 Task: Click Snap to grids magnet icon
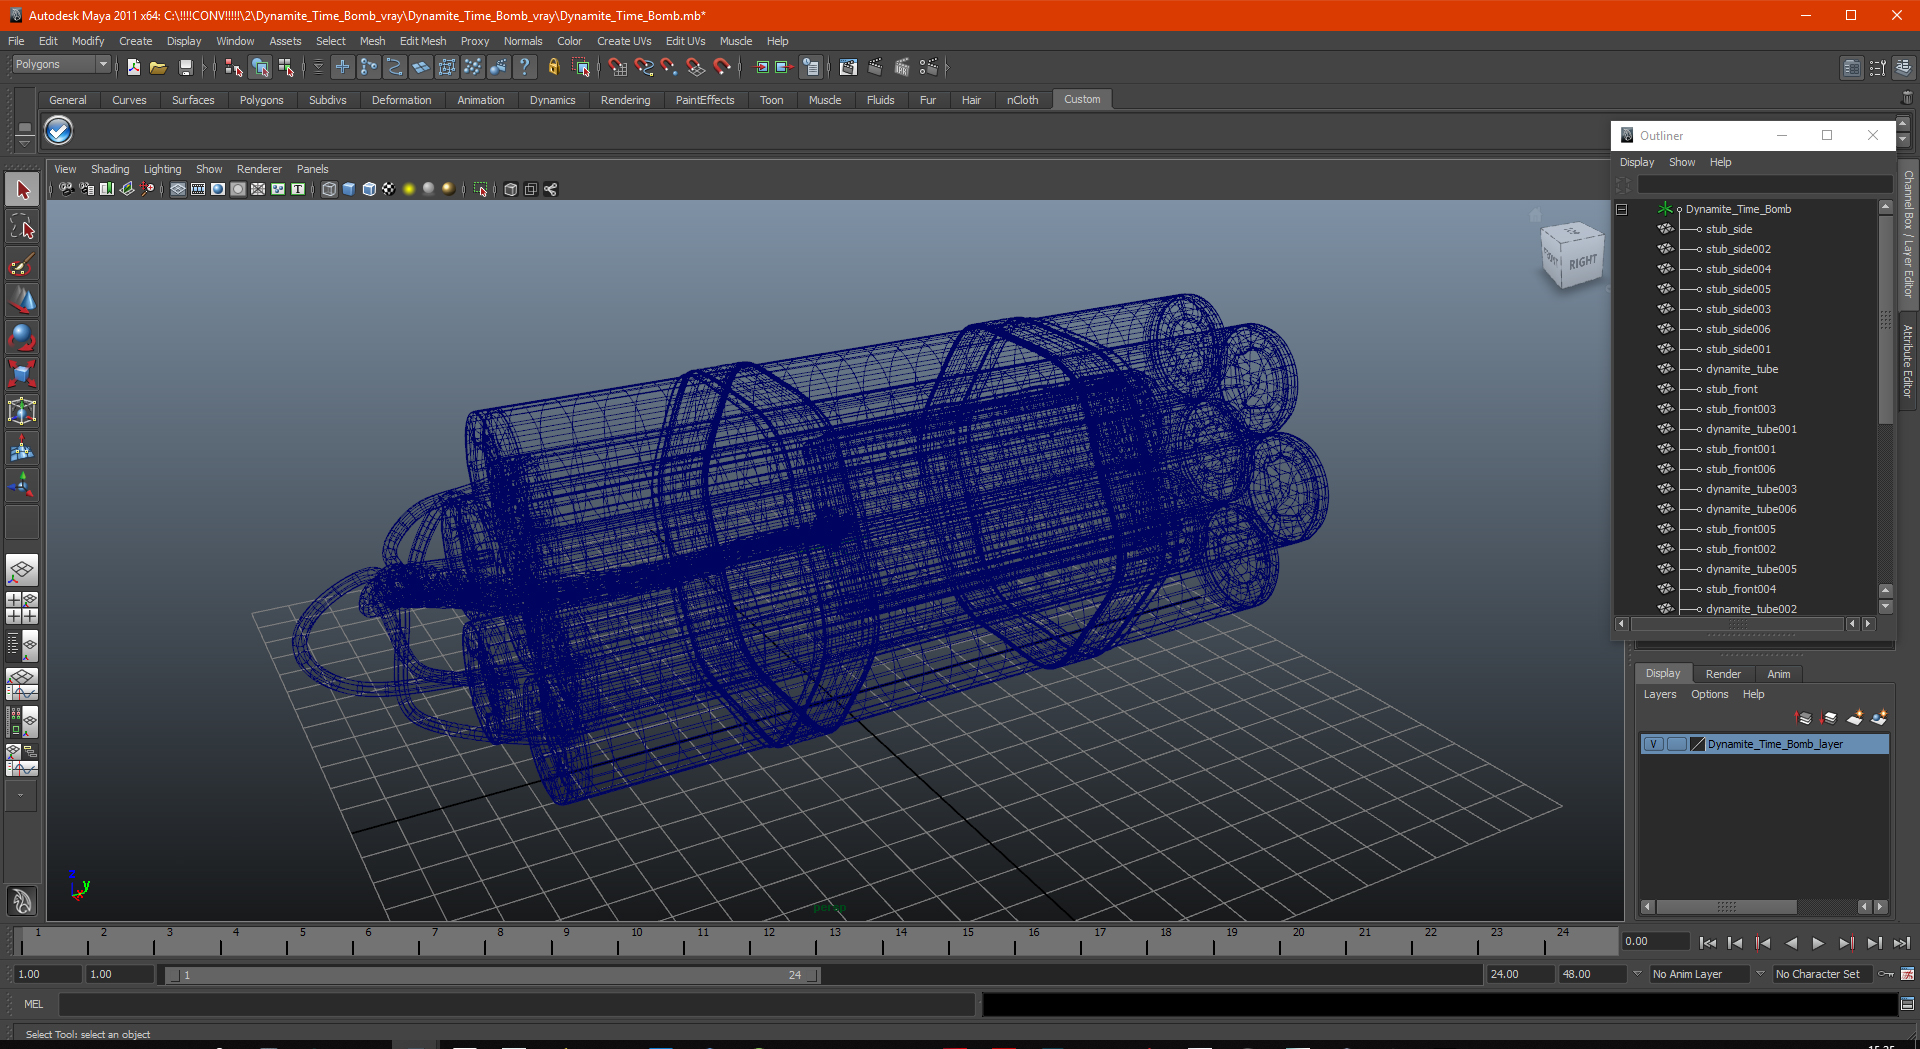coord(617,67)
